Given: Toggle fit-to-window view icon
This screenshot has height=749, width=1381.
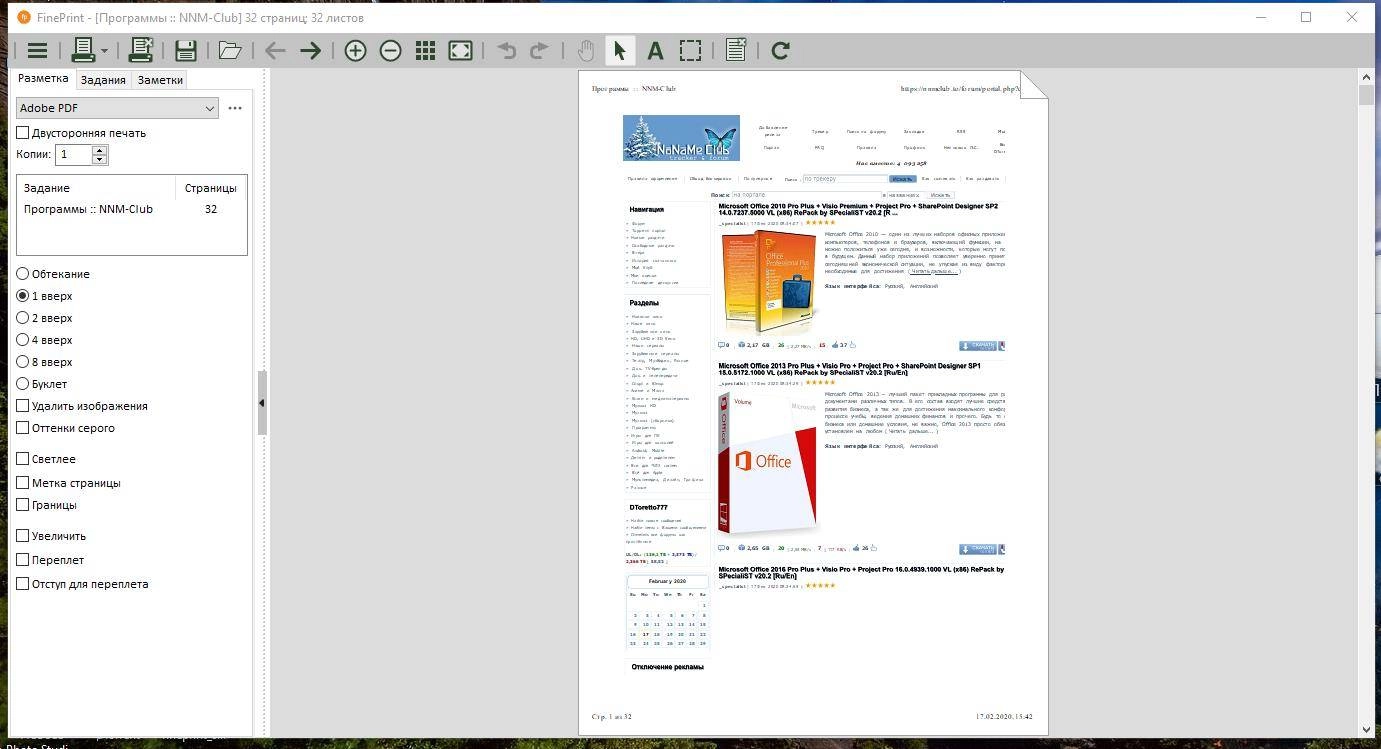Looking at the screenshot, I should (x=460, y=50).
